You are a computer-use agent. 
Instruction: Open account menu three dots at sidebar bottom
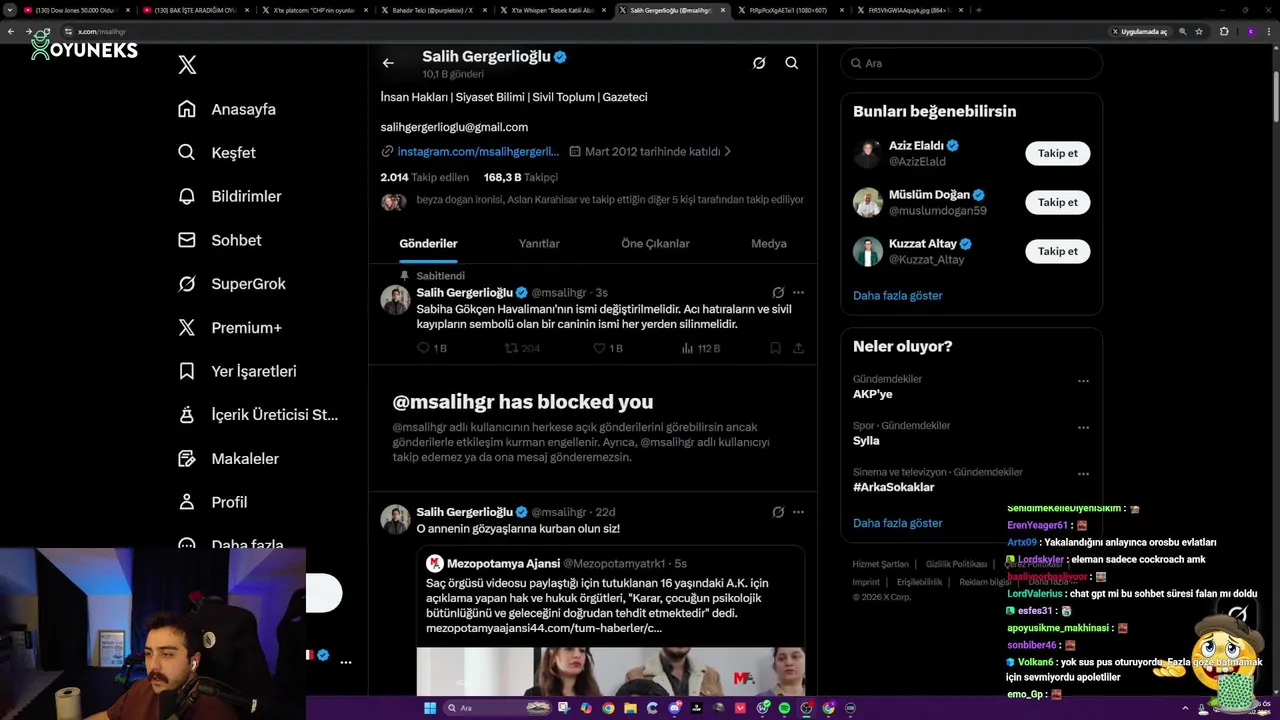pos(346,662)
